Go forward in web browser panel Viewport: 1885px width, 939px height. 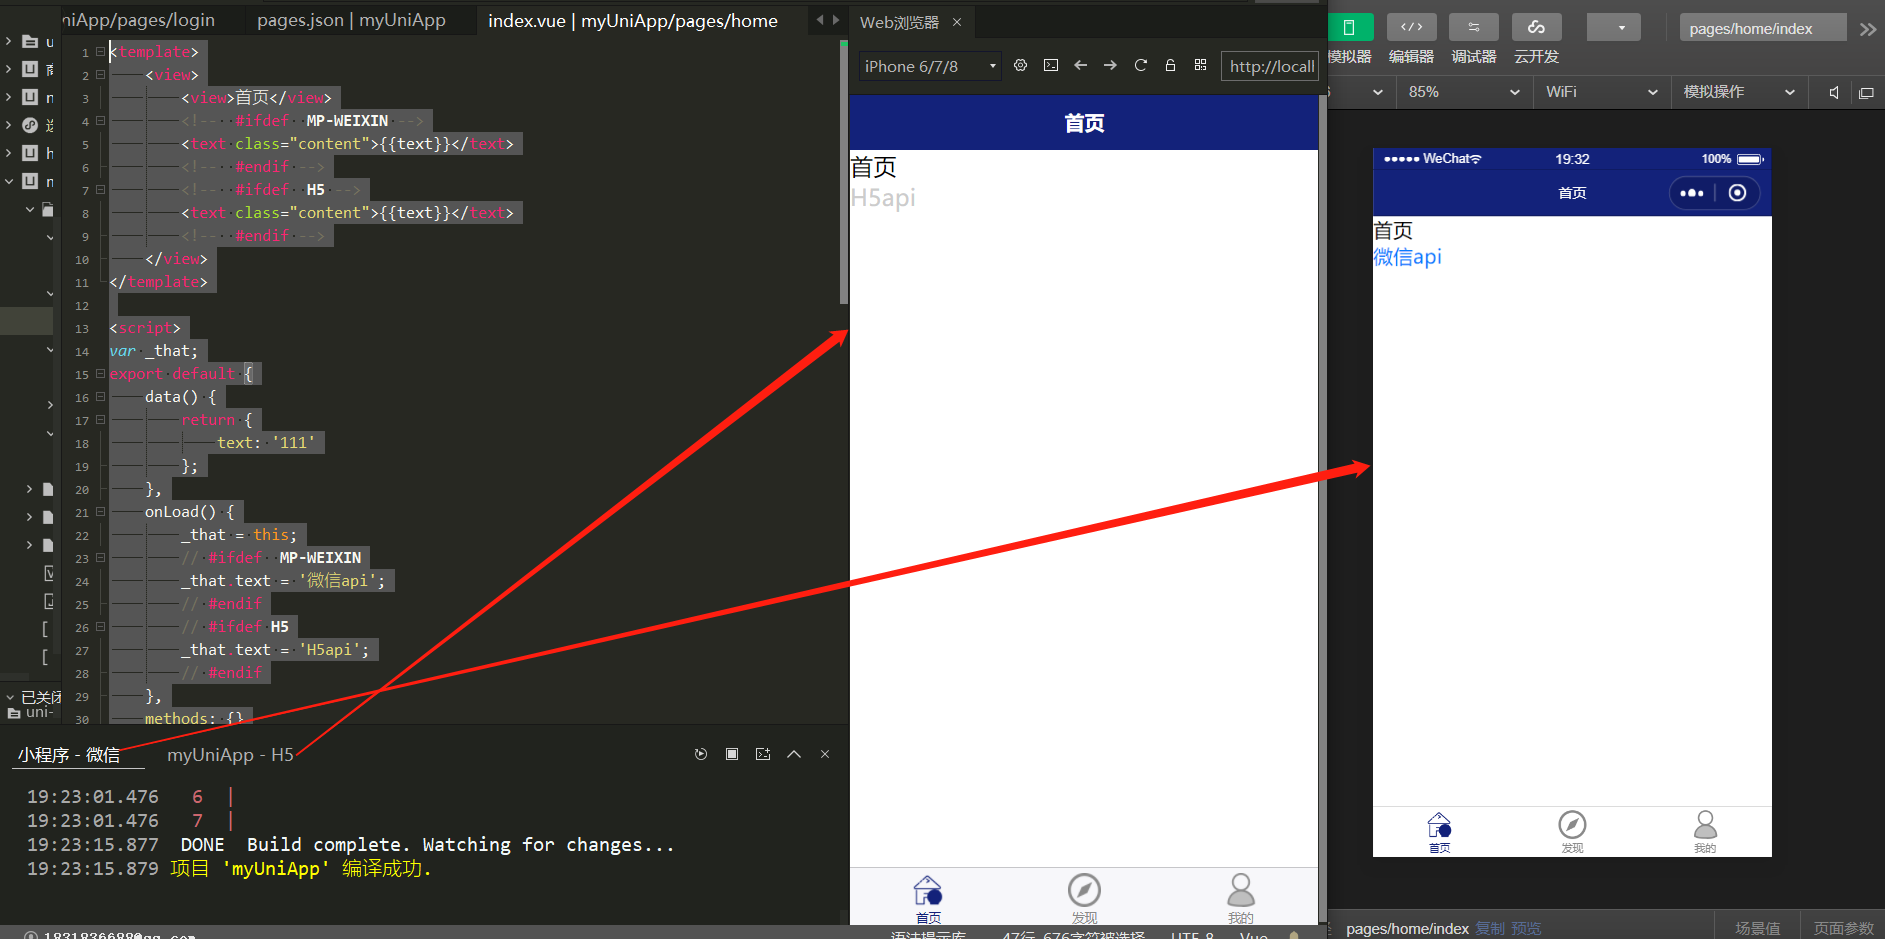click(1111, 66)
